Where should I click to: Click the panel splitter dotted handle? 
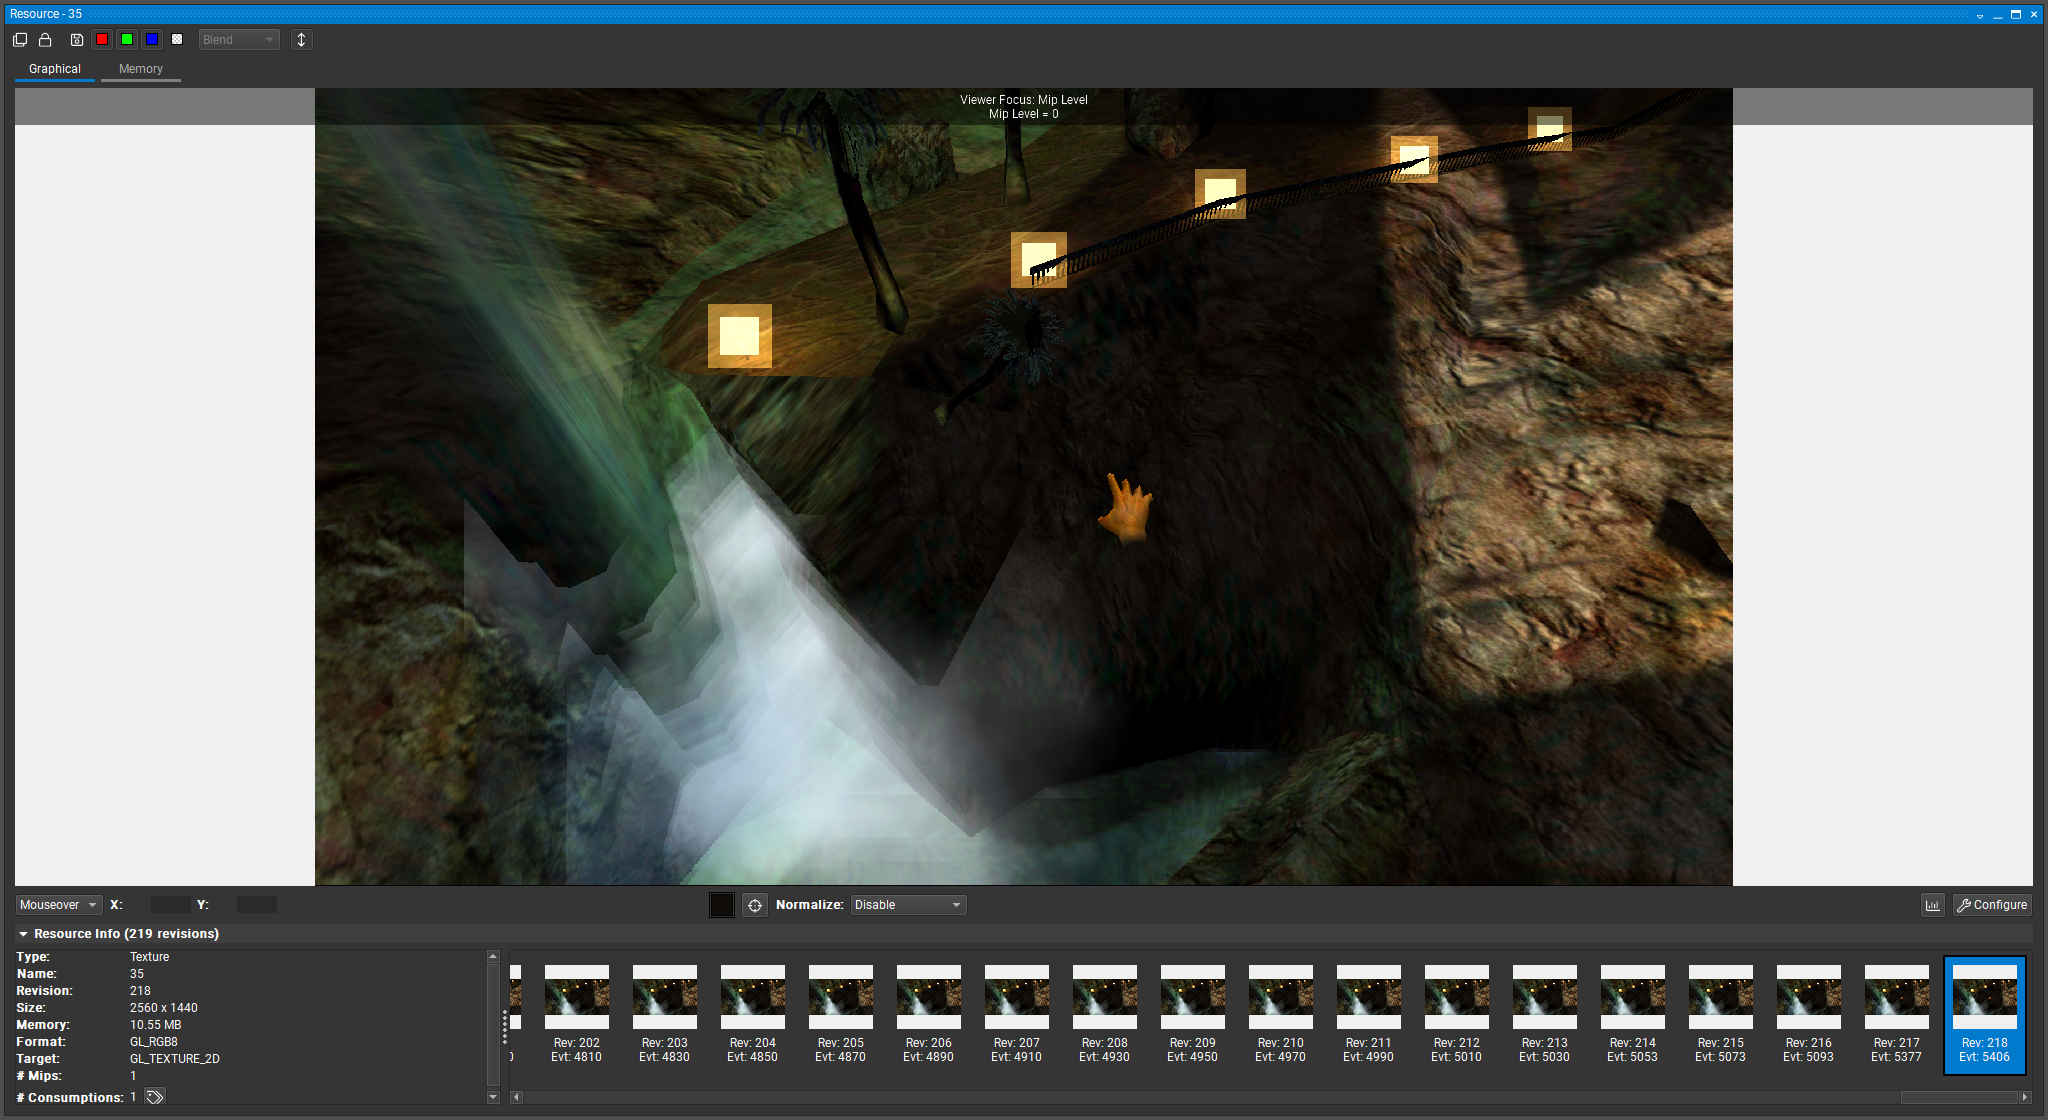pos(505,1026)
